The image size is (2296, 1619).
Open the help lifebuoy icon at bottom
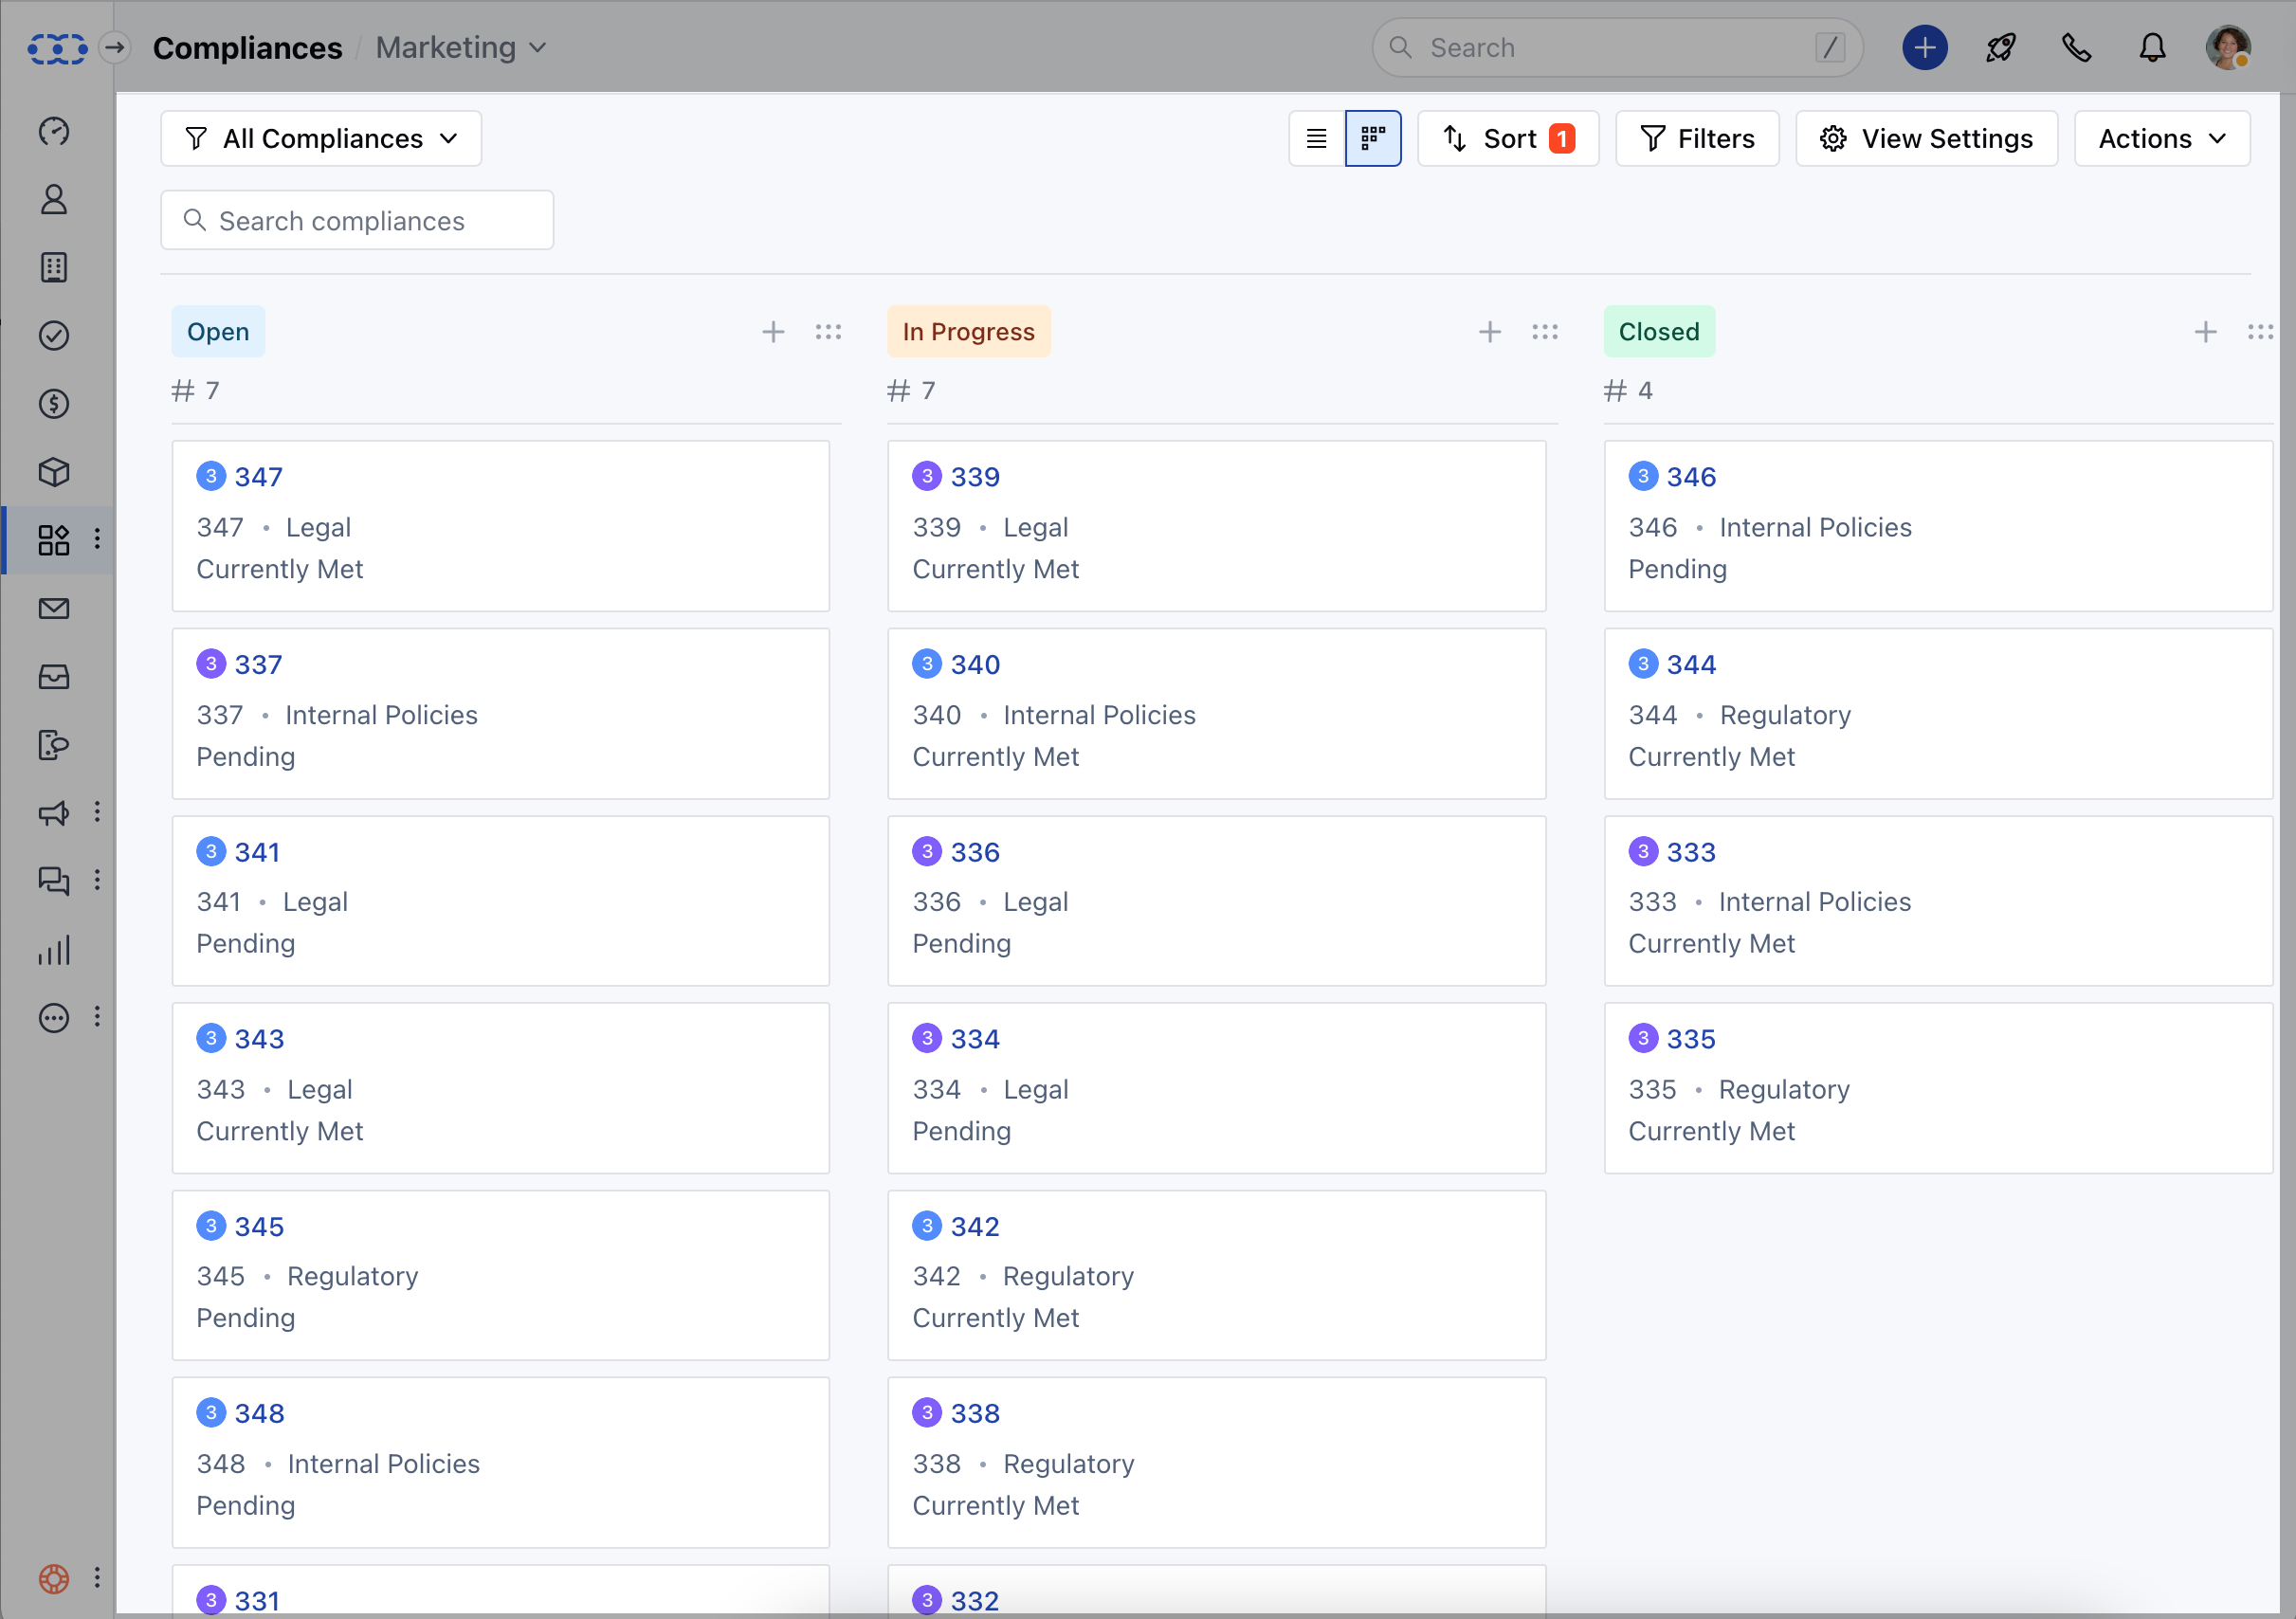point(54,1578)
